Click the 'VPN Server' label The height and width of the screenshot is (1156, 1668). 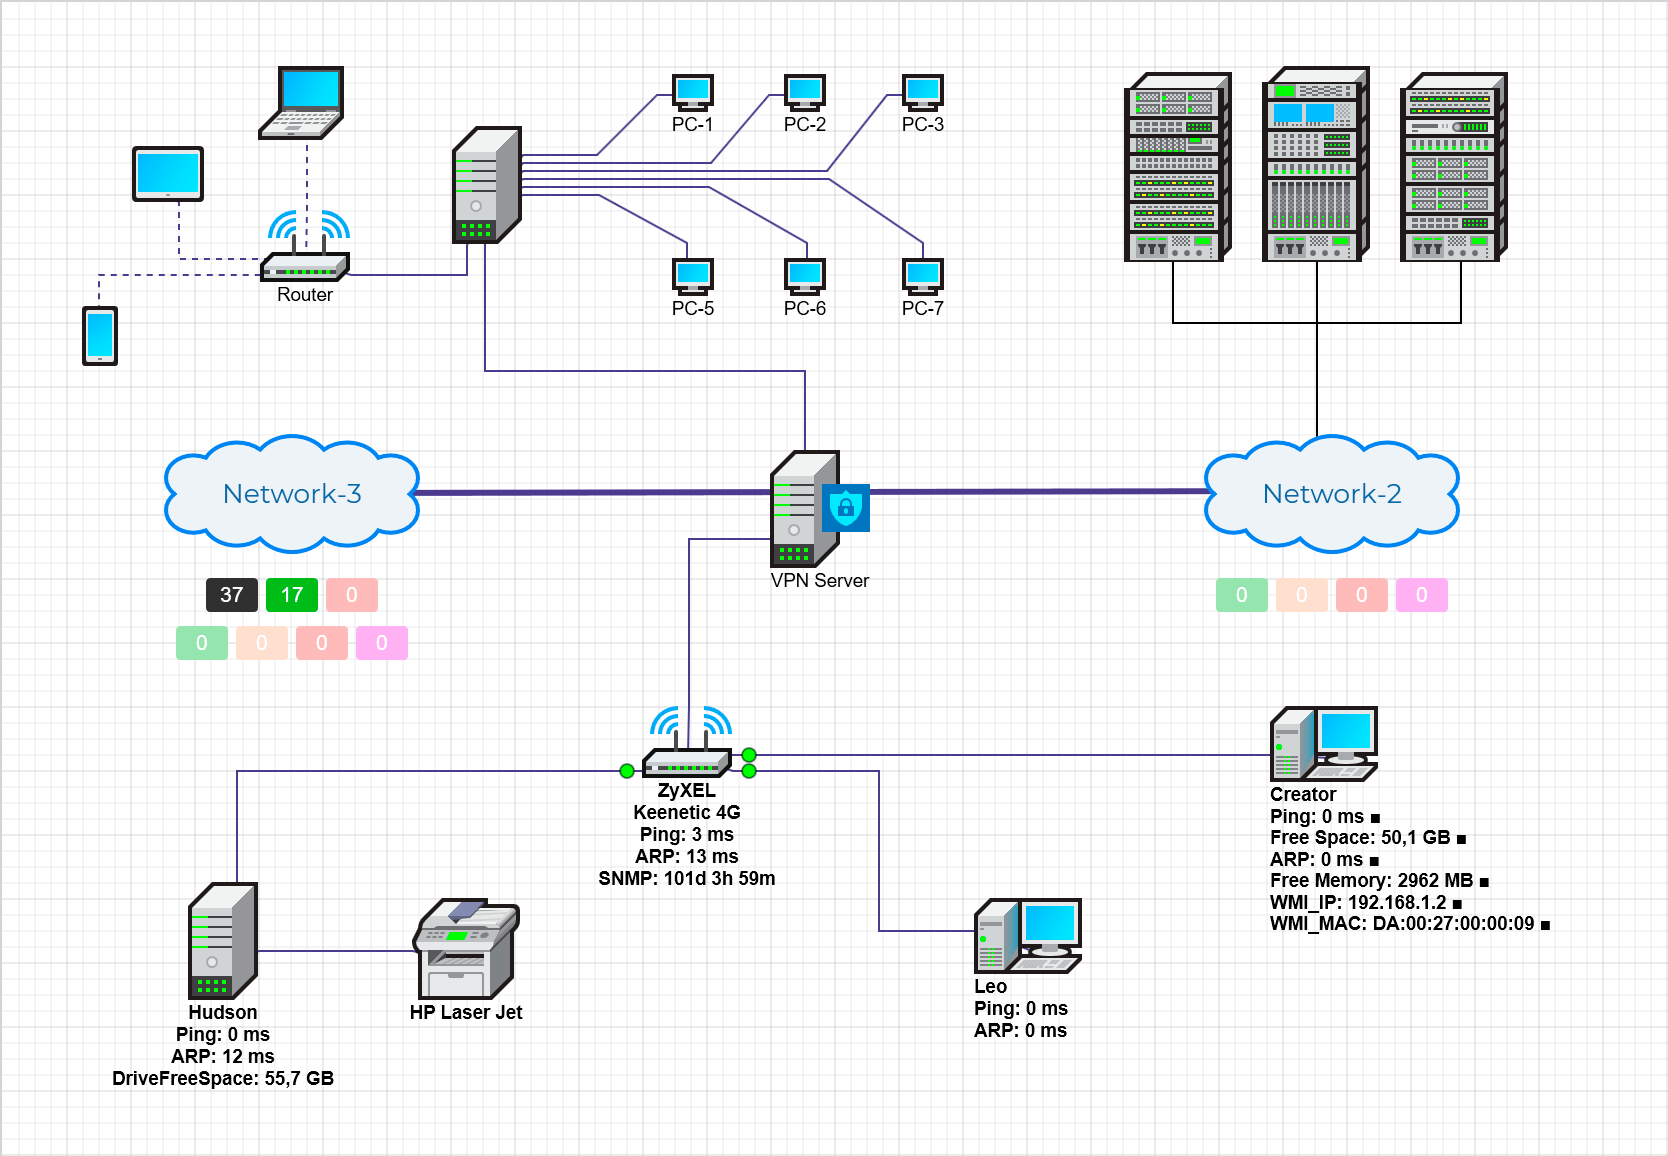[820, 580]
